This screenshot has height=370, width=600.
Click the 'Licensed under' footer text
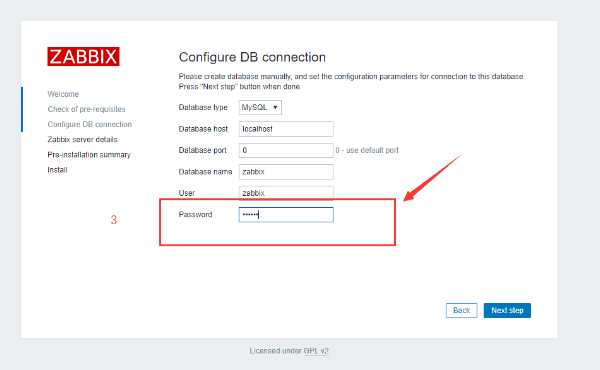click(276, 350)
